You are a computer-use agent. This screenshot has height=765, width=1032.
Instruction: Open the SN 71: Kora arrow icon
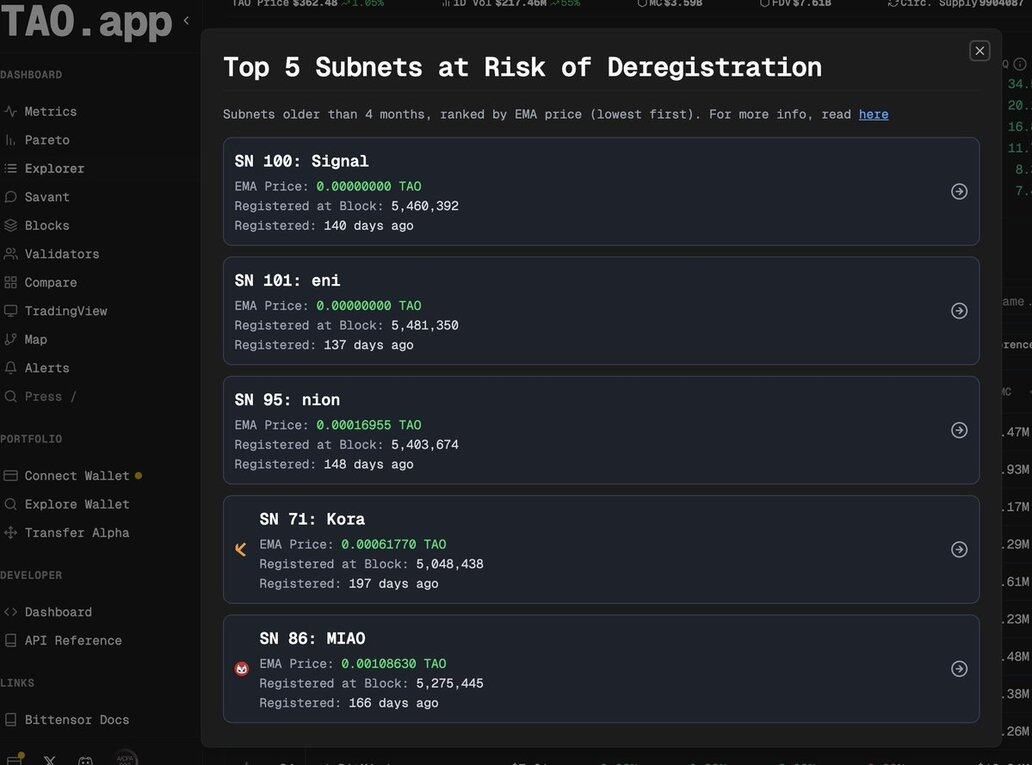point(959,549)
